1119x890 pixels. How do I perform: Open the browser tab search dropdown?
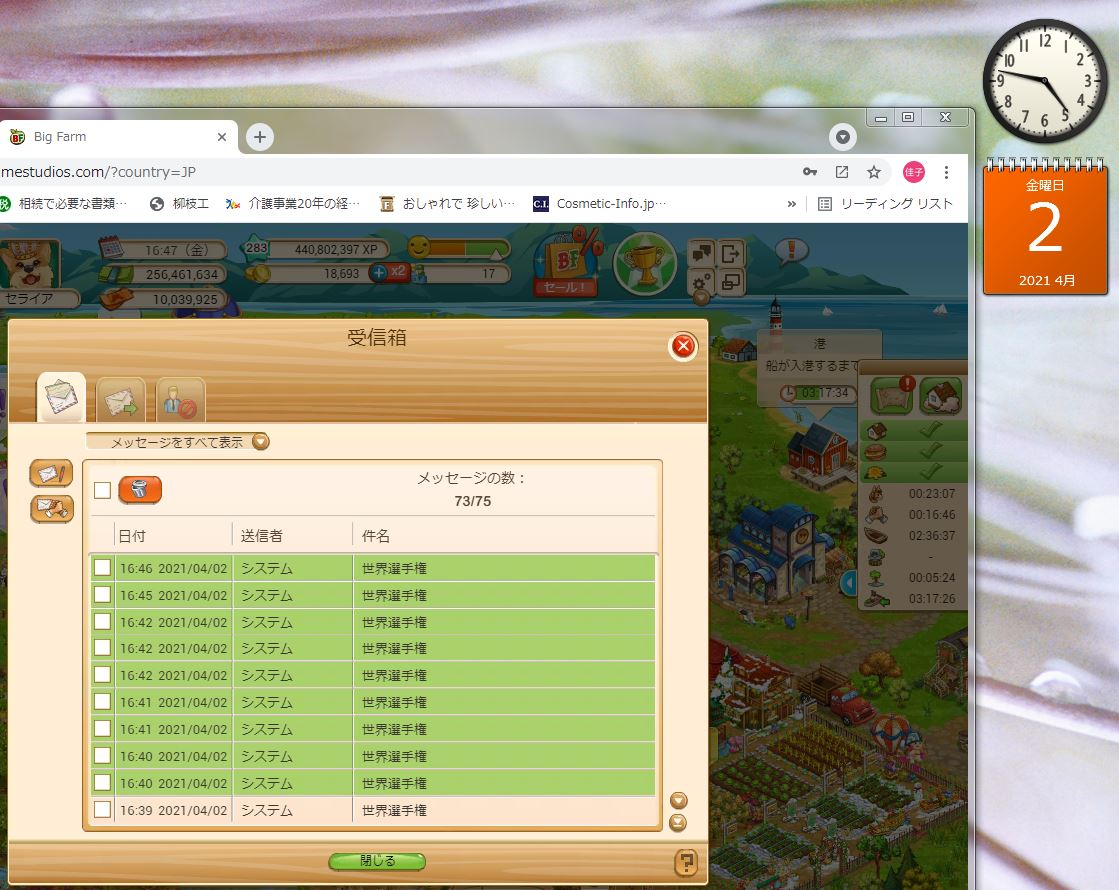pos(843,137)
